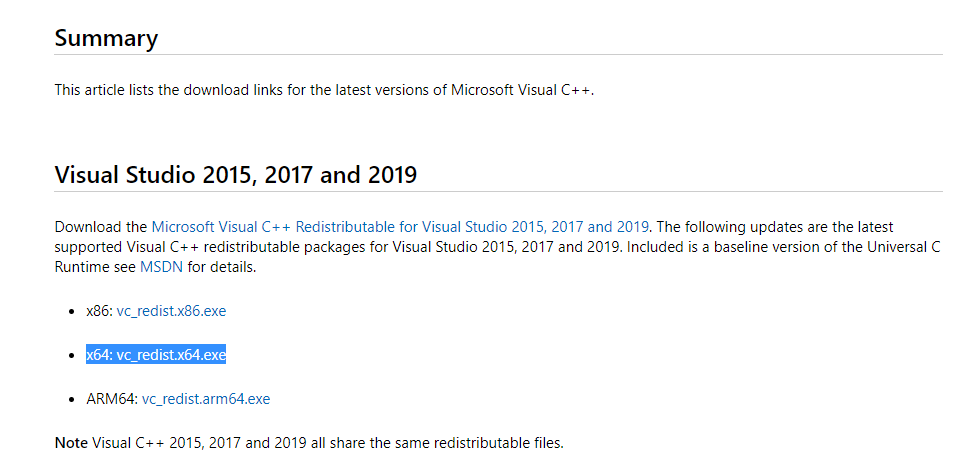Click the bullet point before x86
973x459 pixels.
coord(71,312)
